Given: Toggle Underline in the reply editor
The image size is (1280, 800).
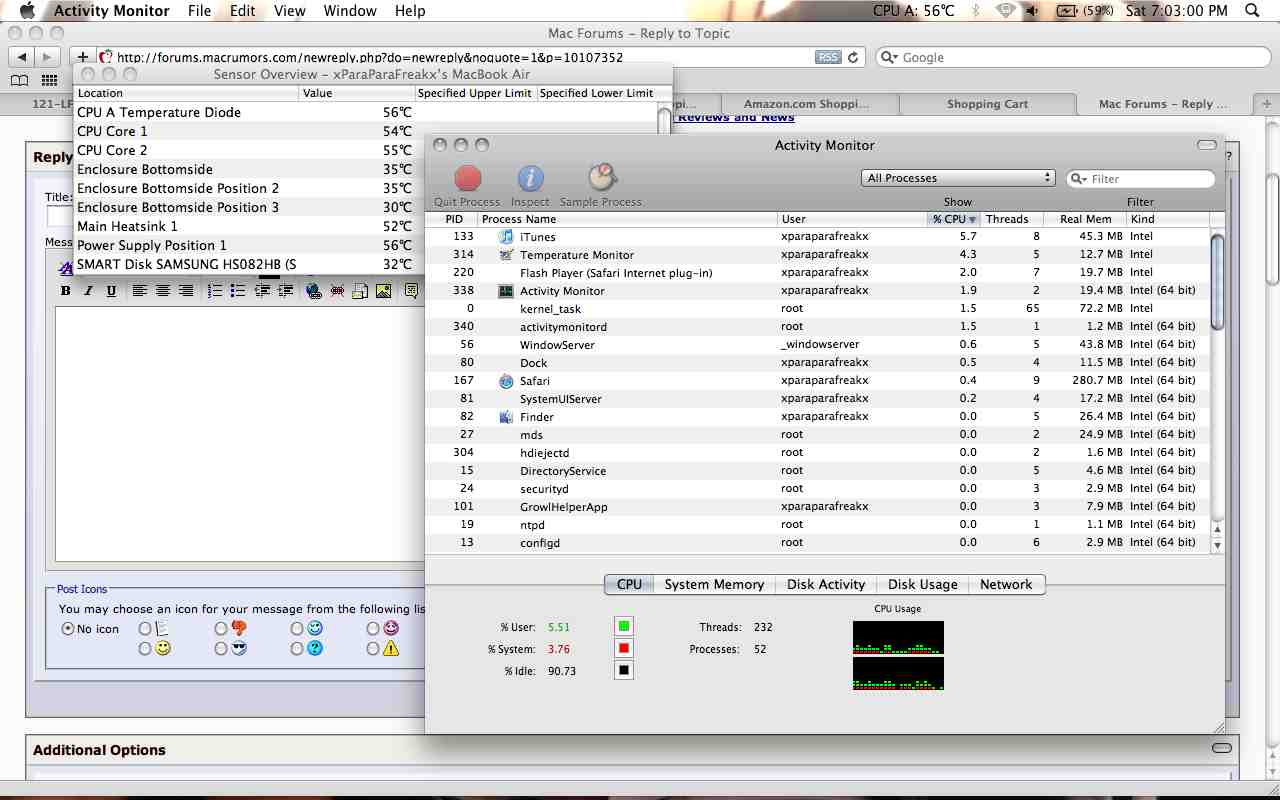Looking at the screenshot, I should [x=111, y=291].
